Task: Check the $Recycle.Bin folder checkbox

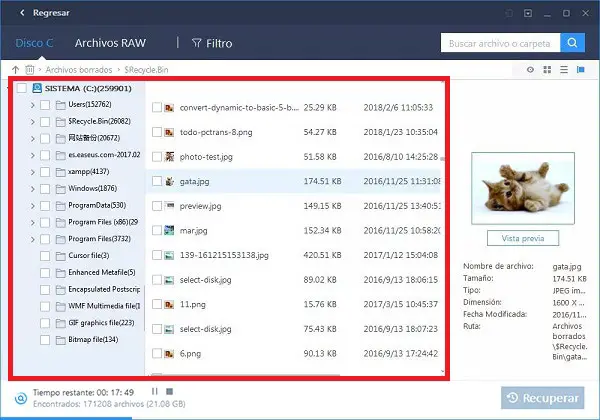Action: click(x=45, y=122)
